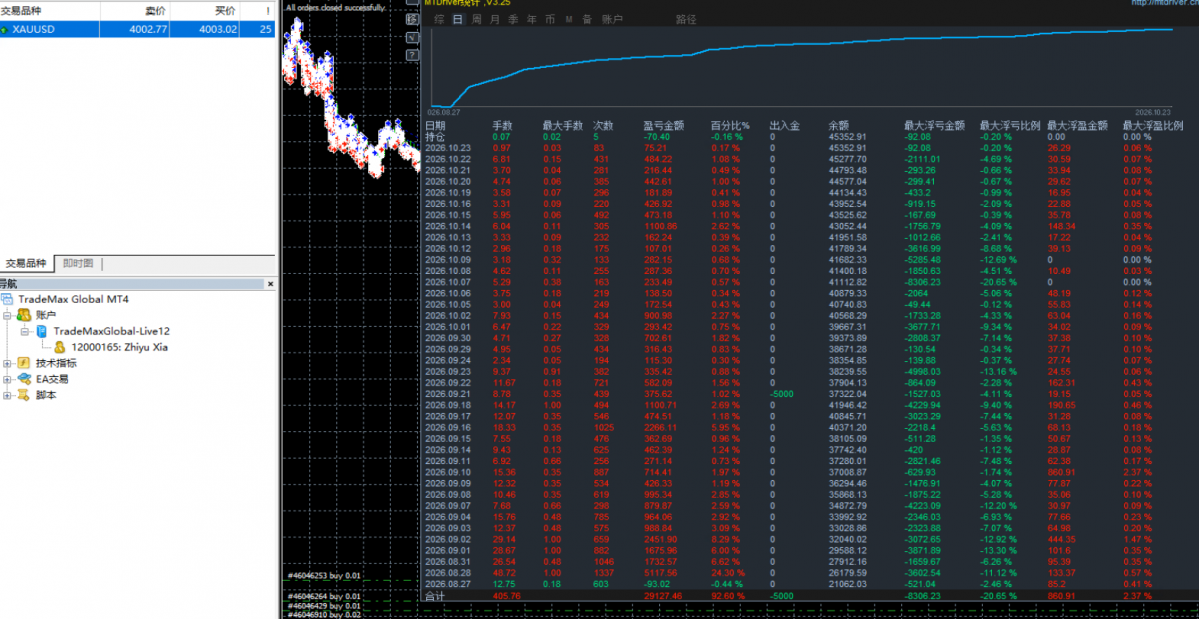Click the 盈亏金额 column header
1199x619 pixels.
coord(664,125)
